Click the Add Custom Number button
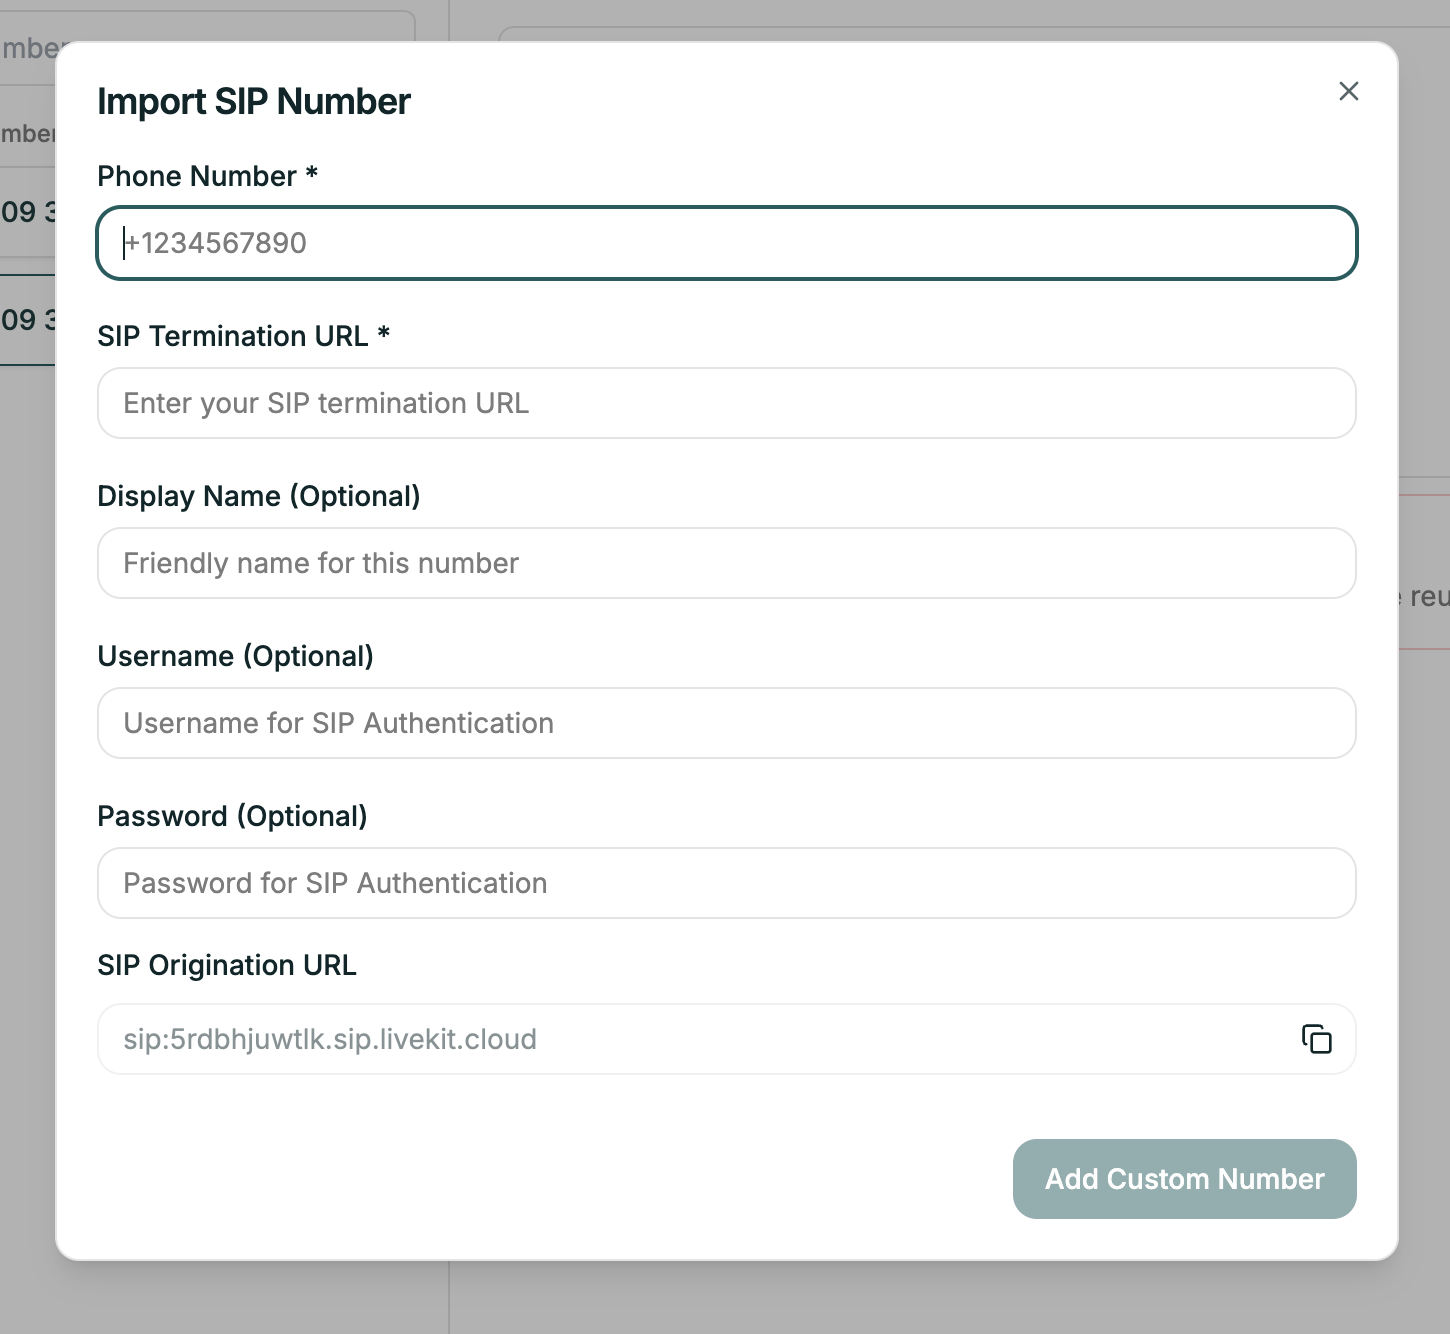Image resolution: width=1450 pixels, height=1334 pixels. pyautogui.click(x=1184, y=1179)
